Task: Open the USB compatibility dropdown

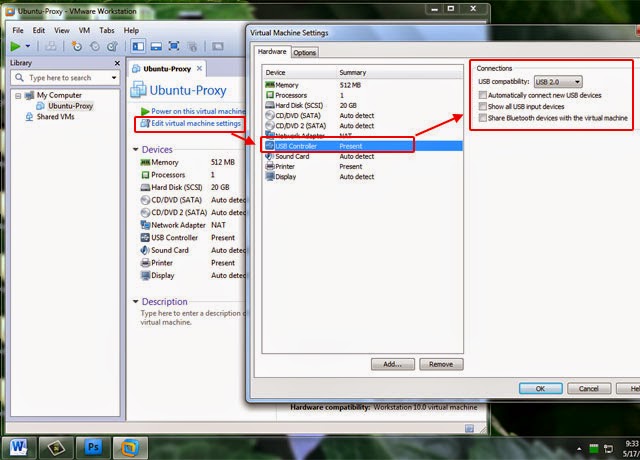Action: coord(558,82)
